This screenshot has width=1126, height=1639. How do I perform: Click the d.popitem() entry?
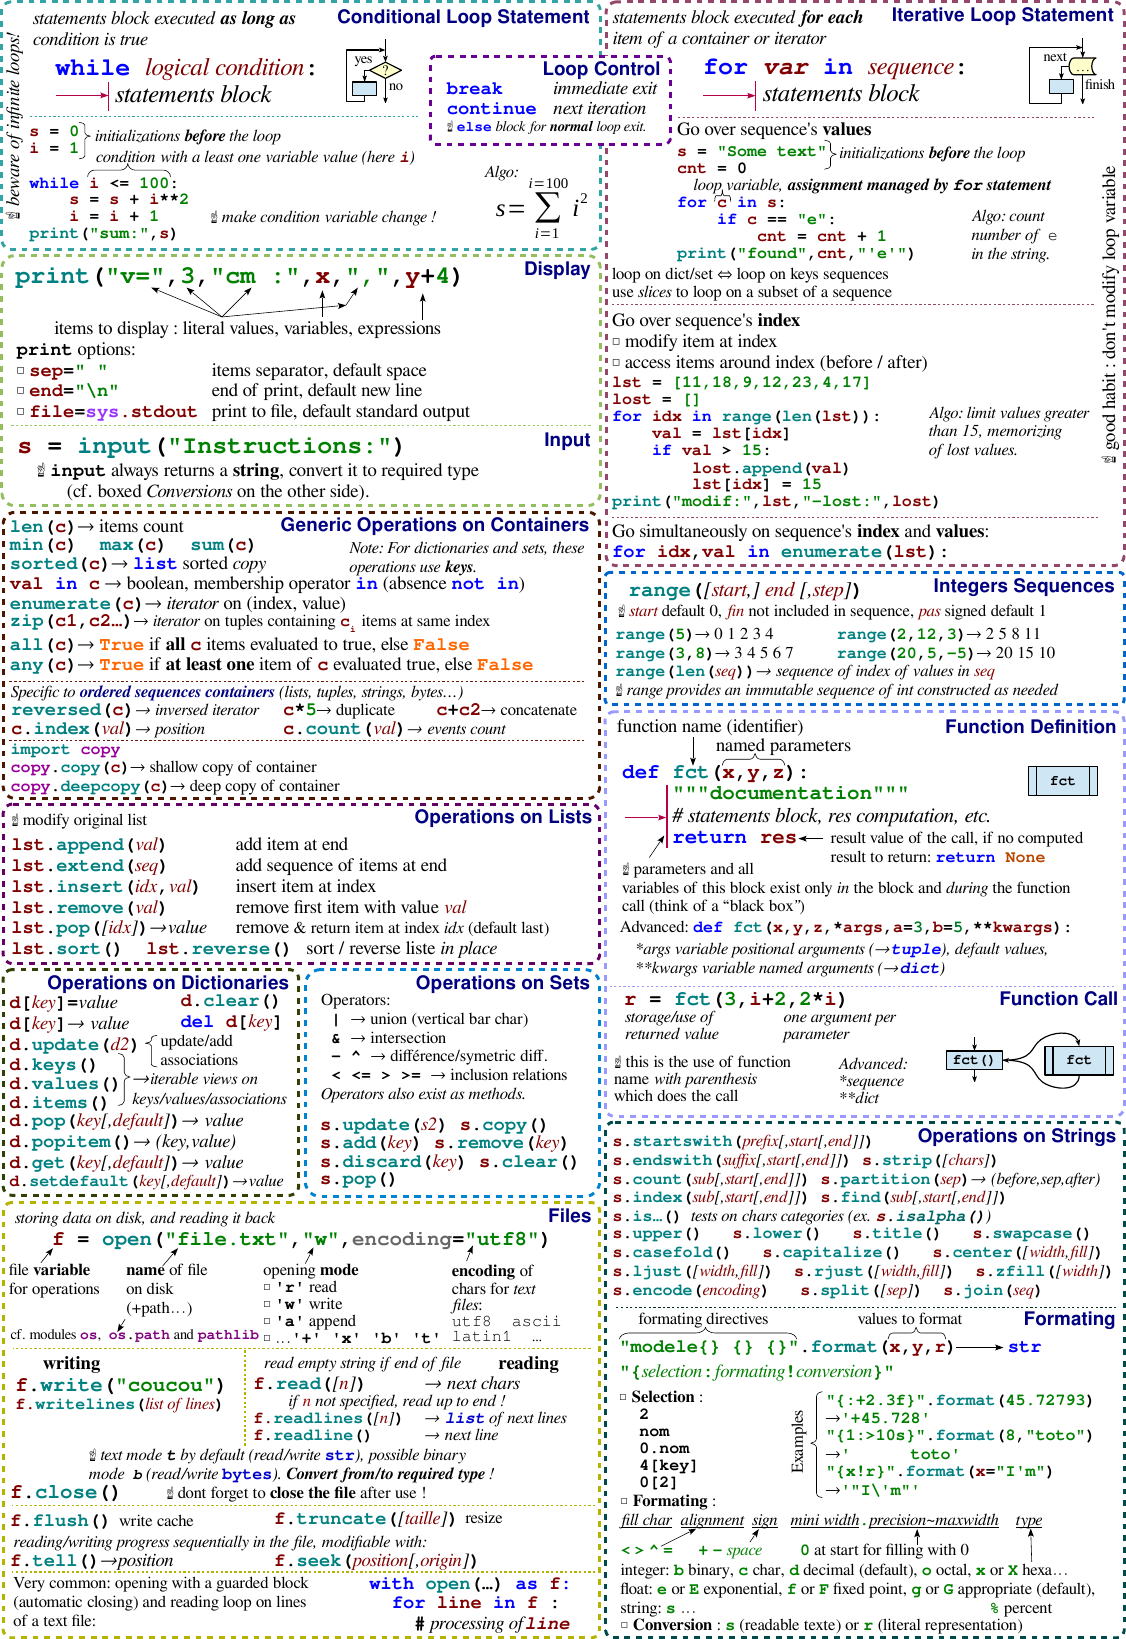(70, 1142)
